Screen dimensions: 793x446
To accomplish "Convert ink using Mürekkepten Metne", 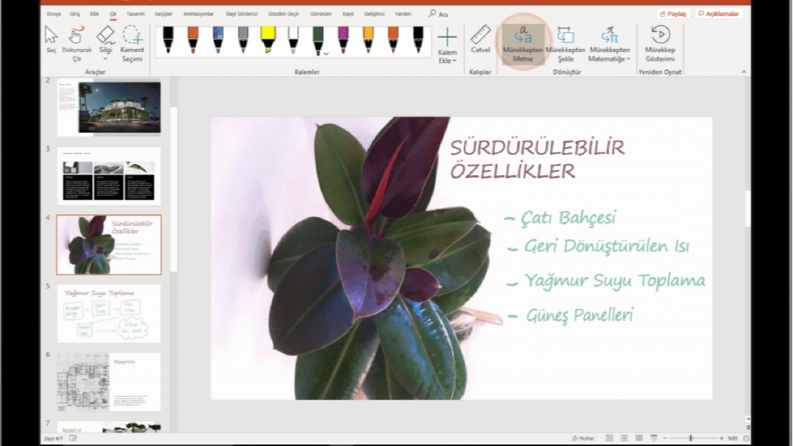I will [x=523, y=44].
